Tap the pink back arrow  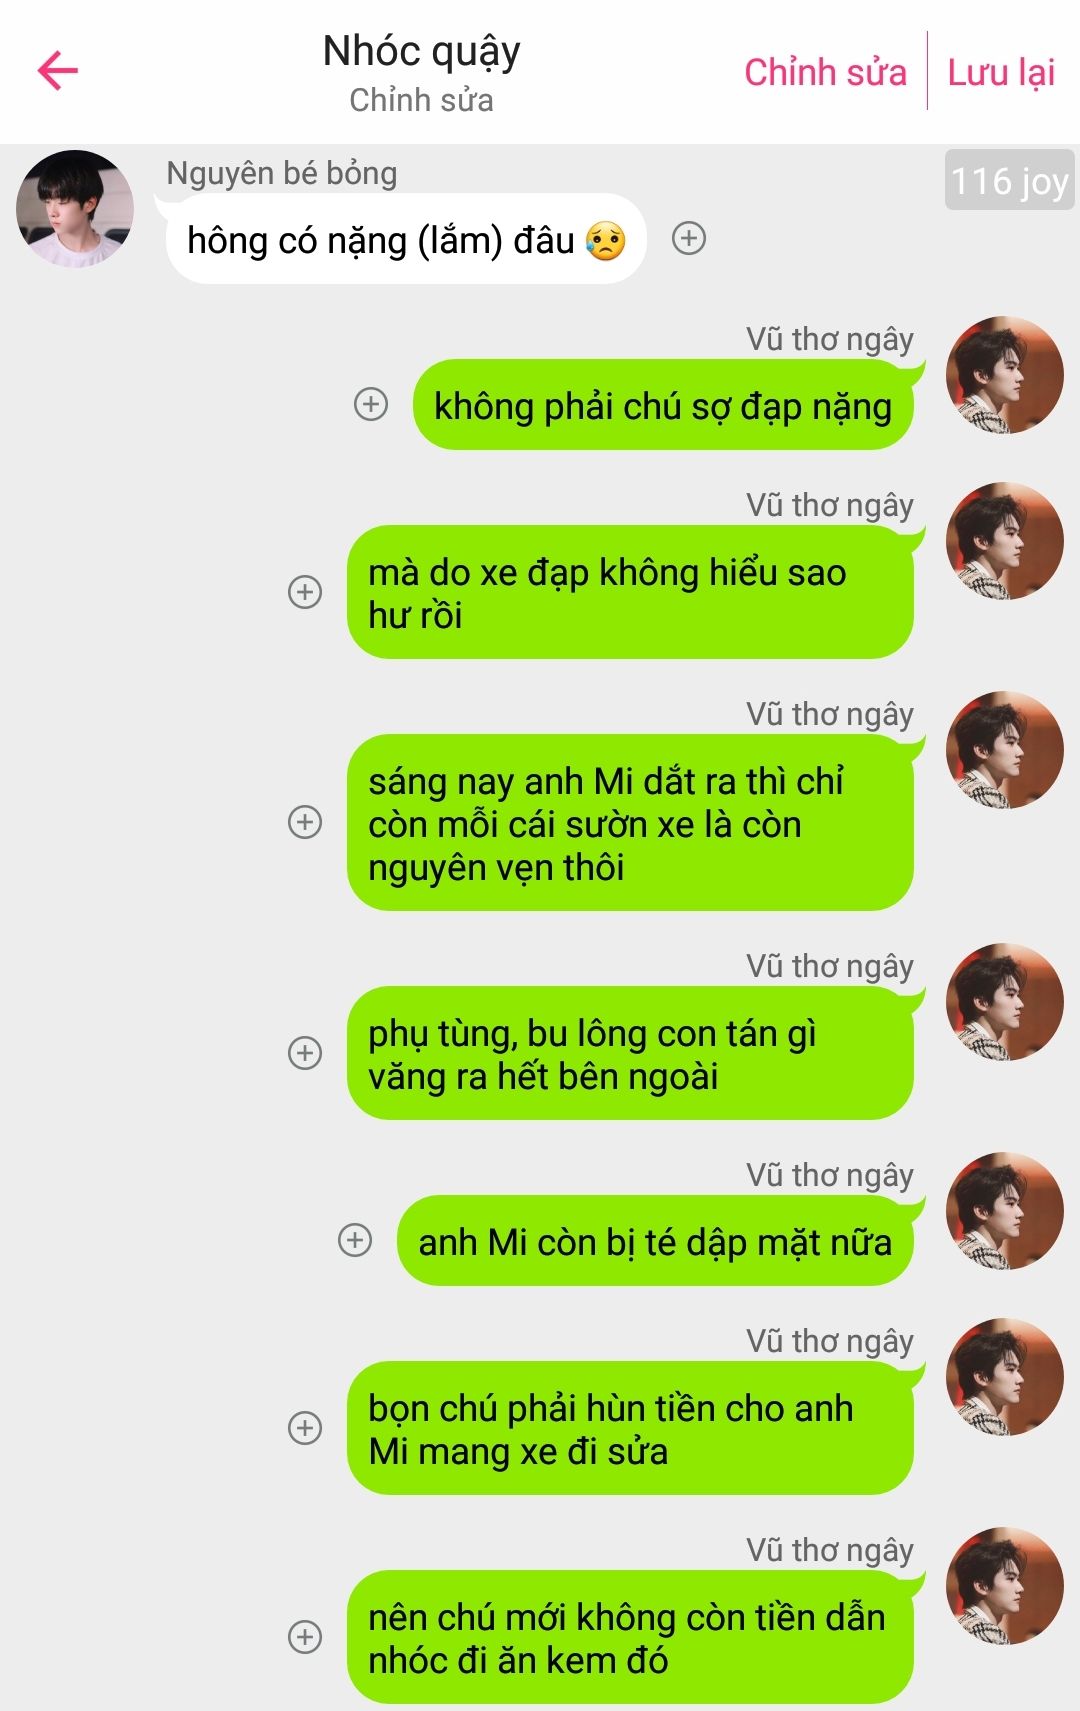click(x=57, y=71)
